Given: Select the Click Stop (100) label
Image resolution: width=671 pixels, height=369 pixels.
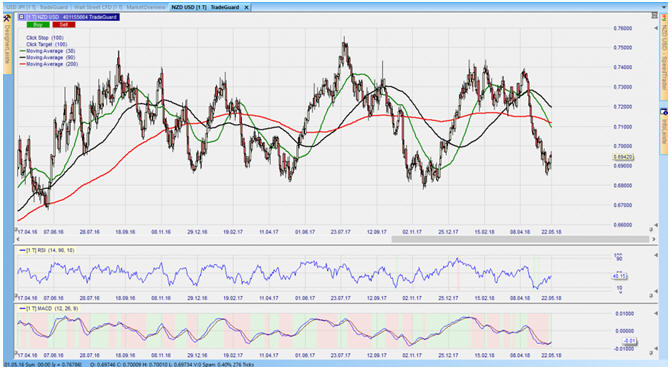Looking at the screenshot, I should coord(45,38).
